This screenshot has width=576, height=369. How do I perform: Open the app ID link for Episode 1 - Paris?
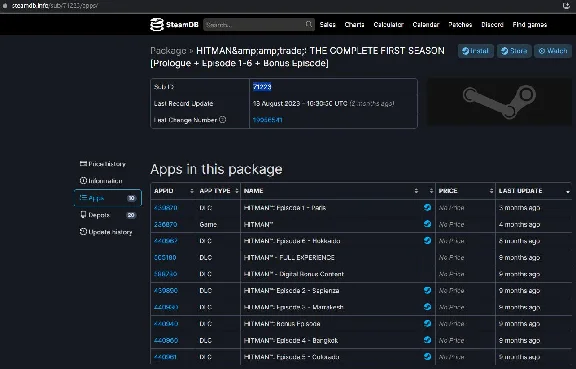(166, 208)
